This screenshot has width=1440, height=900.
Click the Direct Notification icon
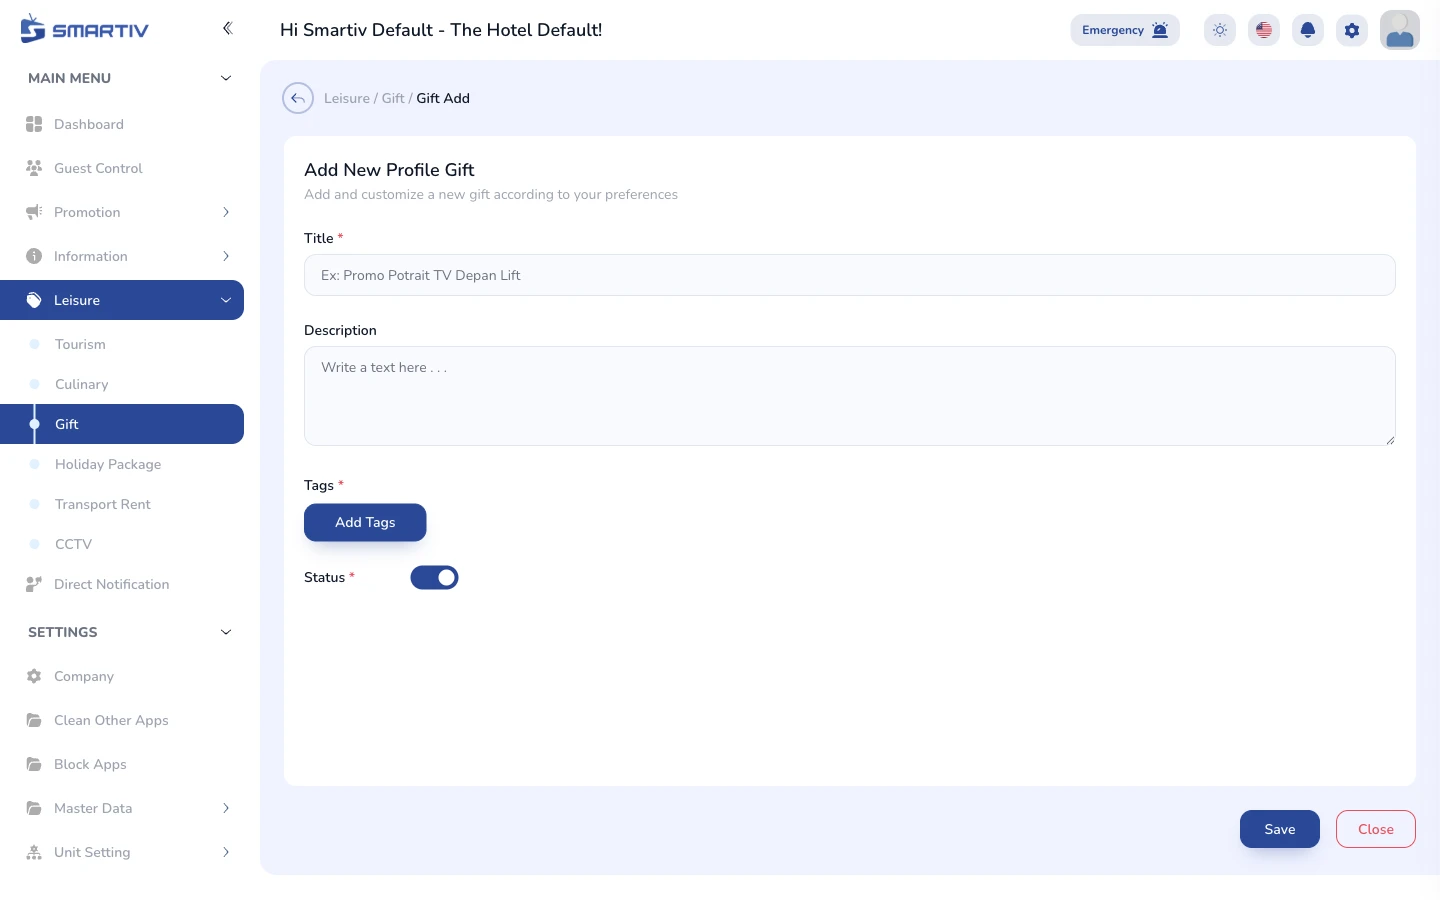coord(34,584)
